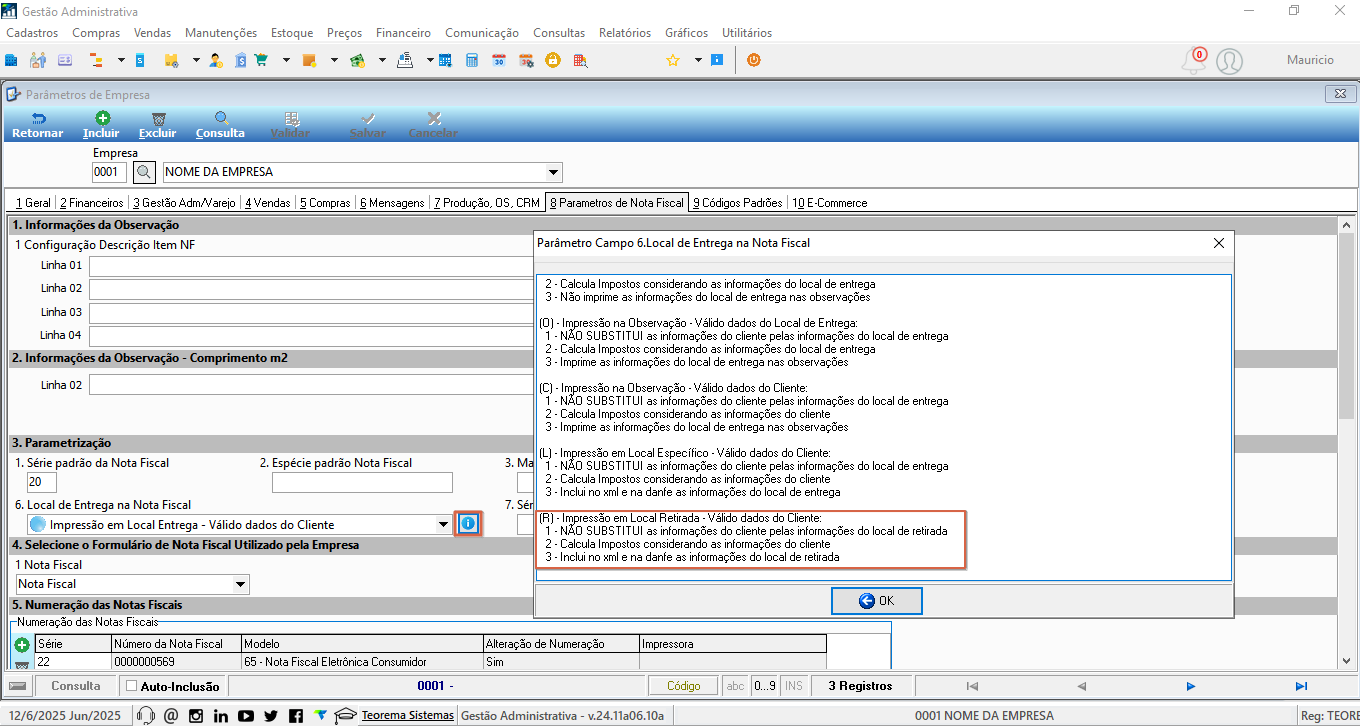Toggle the Auto-Inclusão checkbox
Image resolution: width=1360 pixels, height=726 pixels.
pyautogui.click(x=131, y=686)
